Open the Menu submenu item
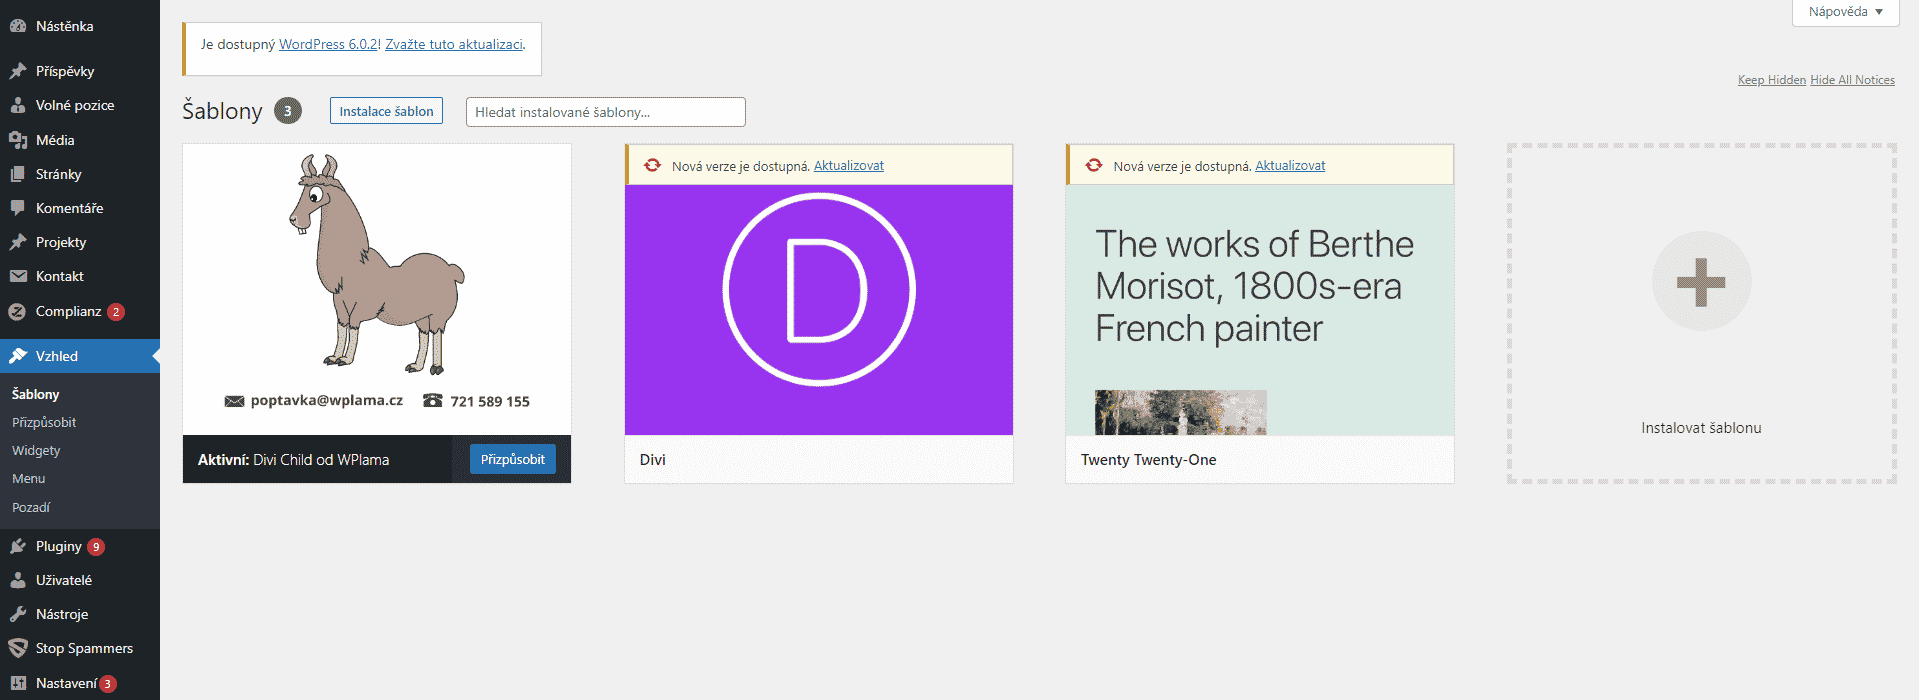Image resolution: width=1919 pixels, height=700 pixels. (x=28, y=479)
